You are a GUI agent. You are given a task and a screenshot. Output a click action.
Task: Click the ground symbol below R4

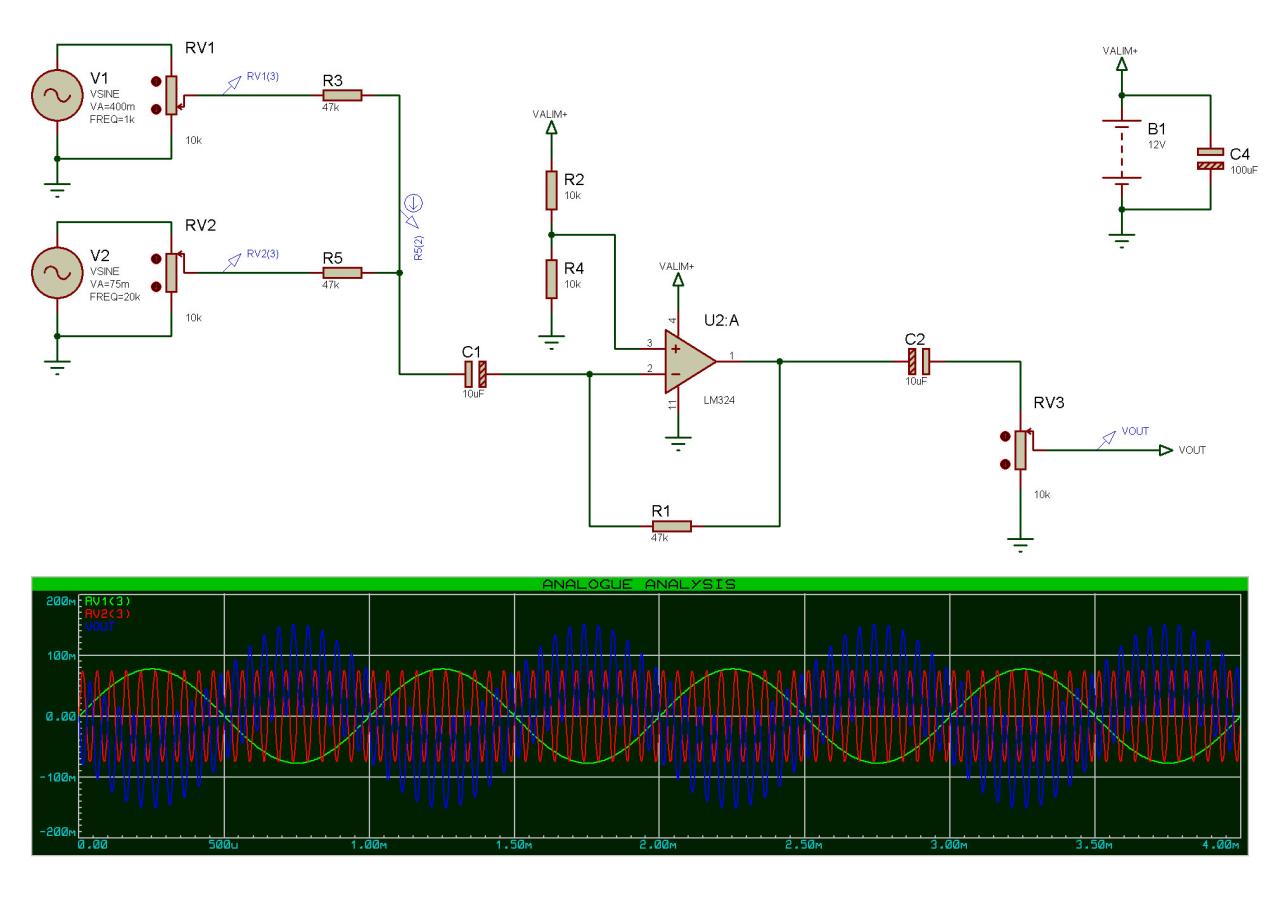click(551, 343)
